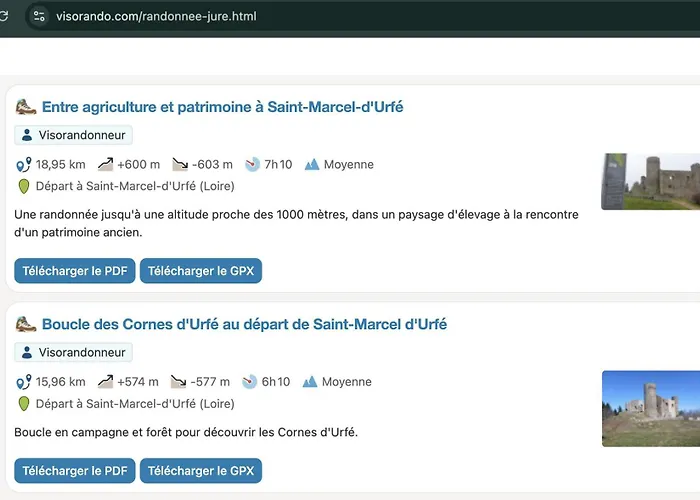Click the green location pin in the second hike
Viewport: 700px width, 500px height.
pyautogui.click(x=24, y=404)
